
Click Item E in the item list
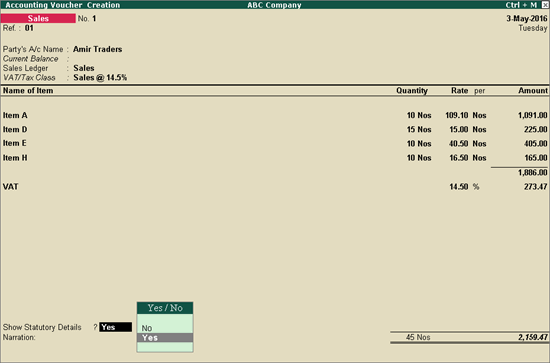tap(15, 143)
